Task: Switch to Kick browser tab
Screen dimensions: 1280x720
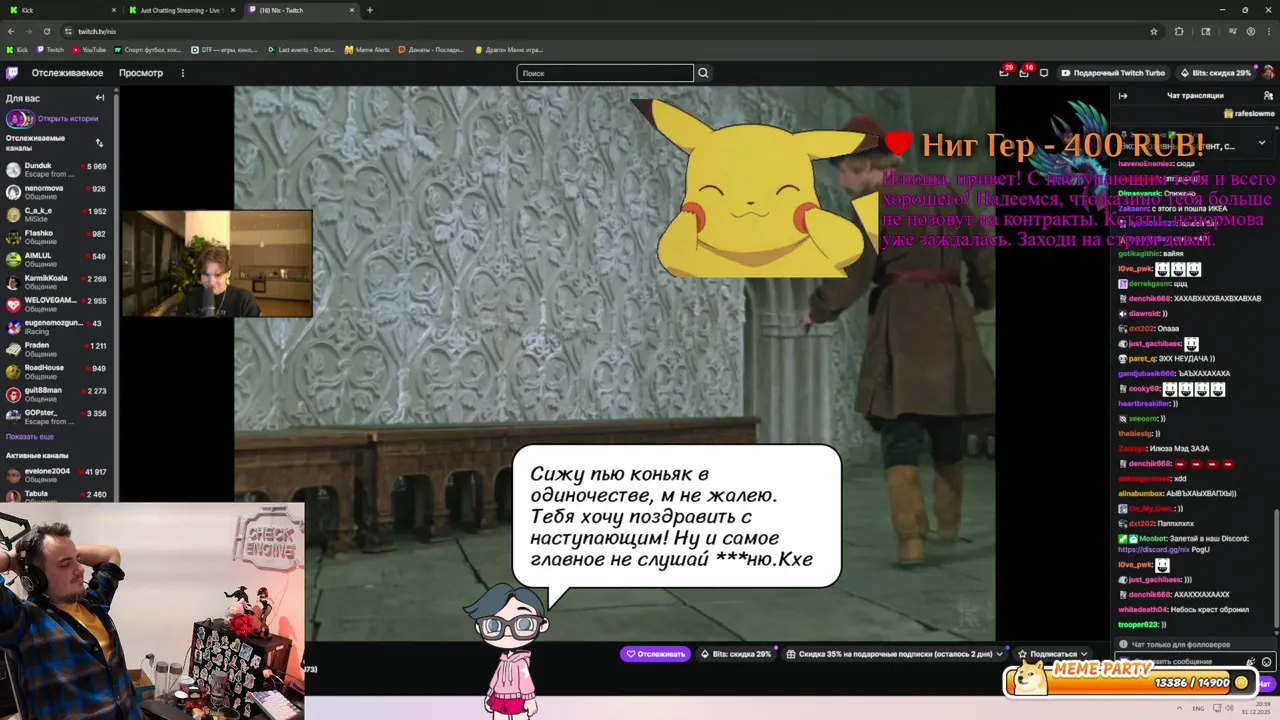Action: point(62,10)
